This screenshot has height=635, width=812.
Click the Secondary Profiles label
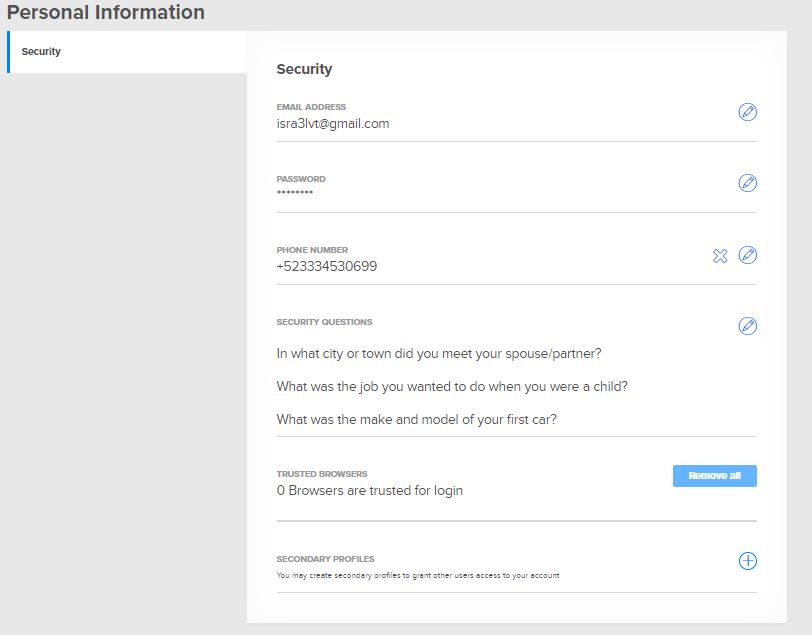[326, 559]
